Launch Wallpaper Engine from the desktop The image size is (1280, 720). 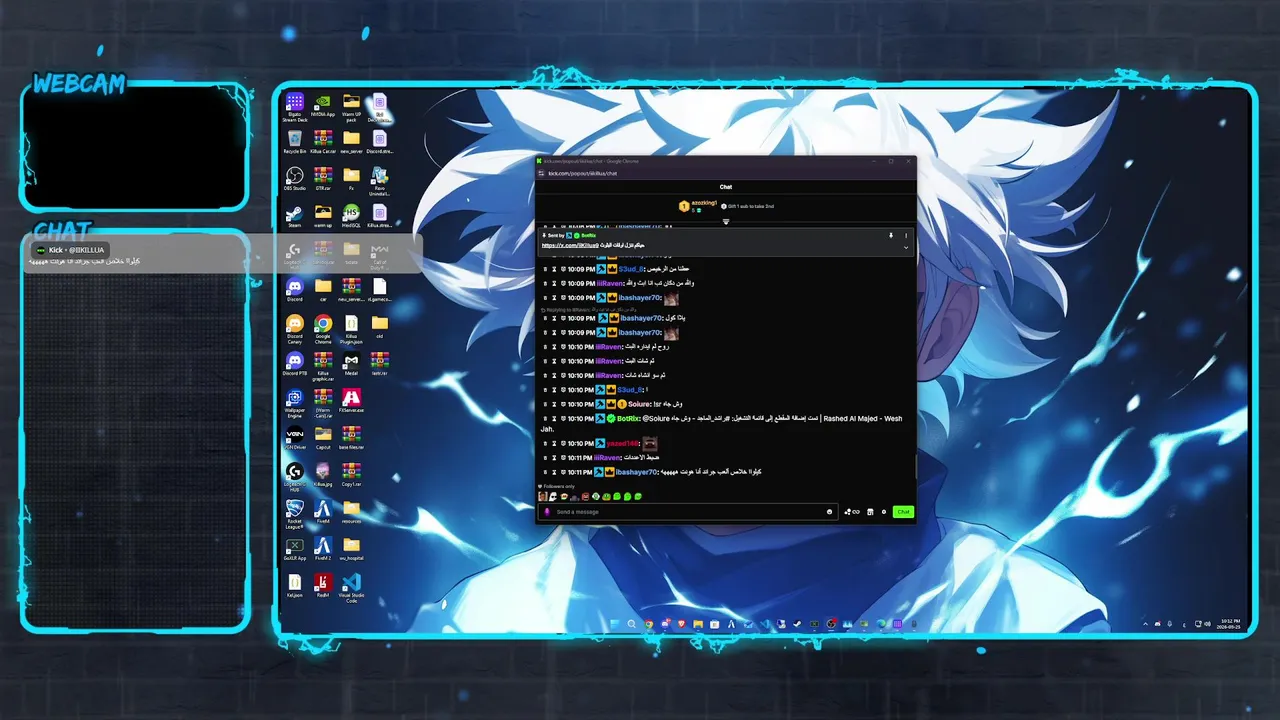tap(295, 403)
